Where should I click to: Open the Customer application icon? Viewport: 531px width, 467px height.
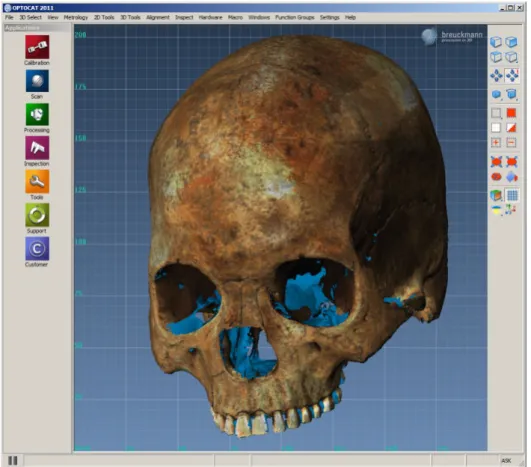click(x=37, y=249)
